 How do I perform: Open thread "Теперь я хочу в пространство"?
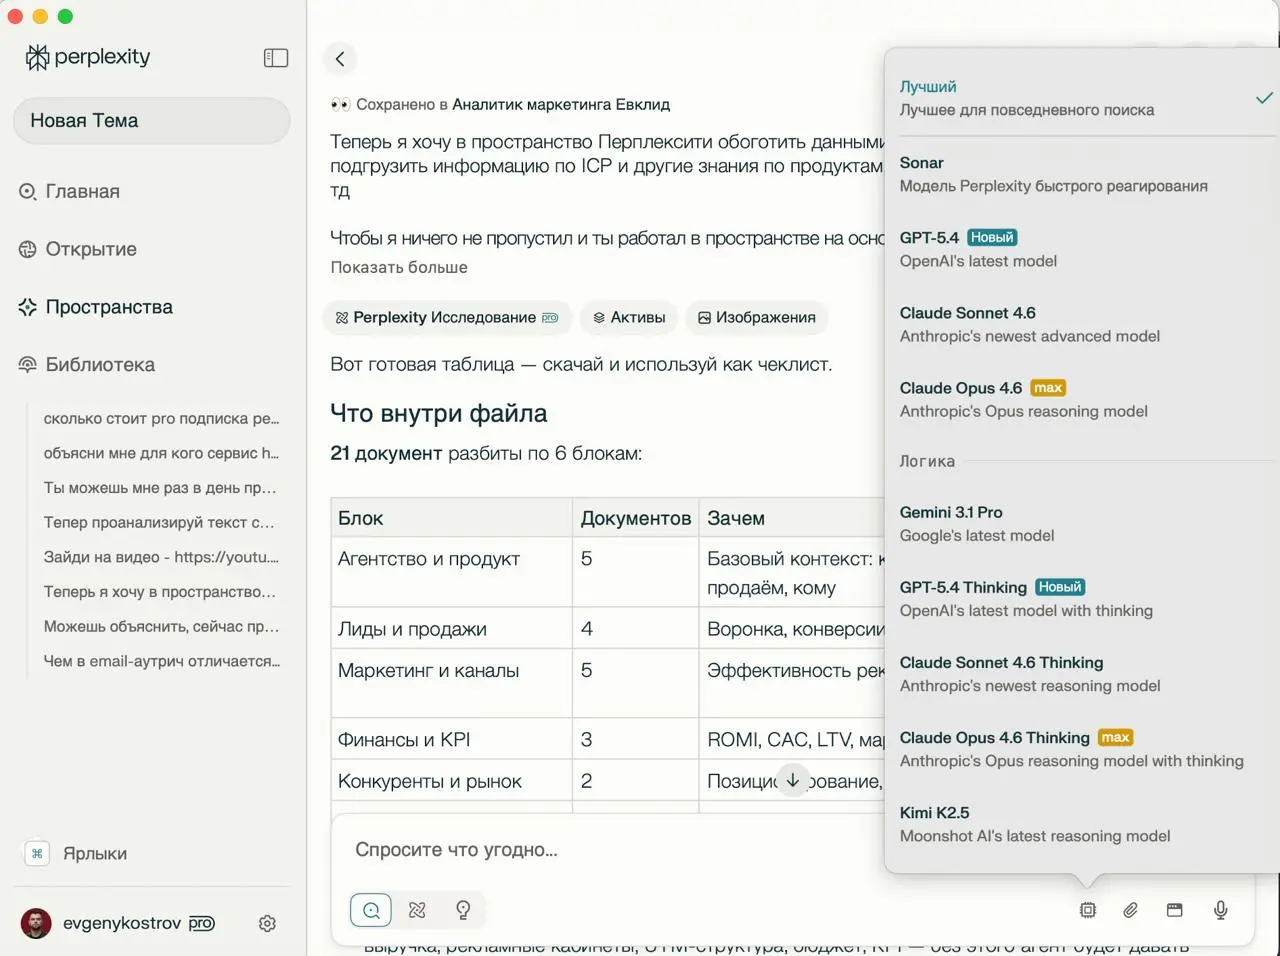(160, 592)
